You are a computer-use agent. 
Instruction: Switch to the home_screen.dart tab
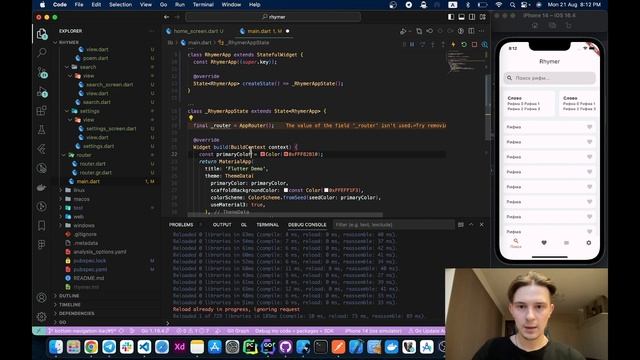(195, 31)
